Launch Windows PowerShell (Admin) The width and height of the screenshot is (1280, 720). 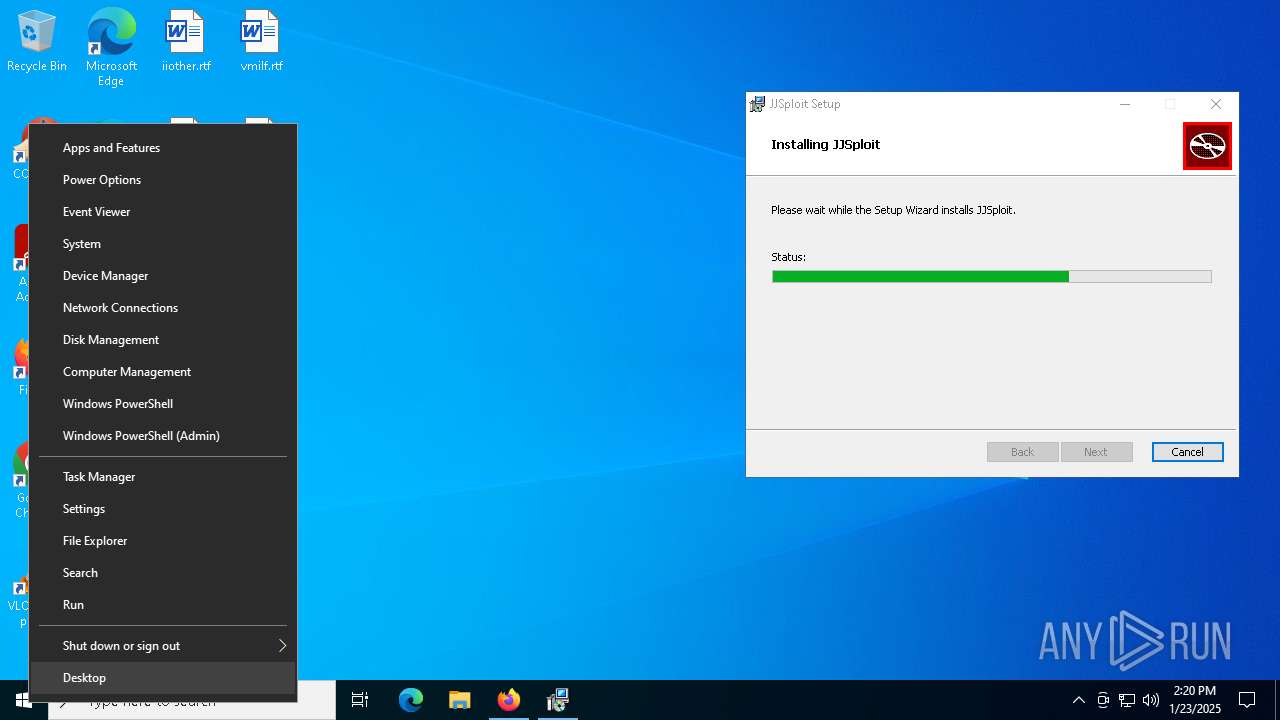(163, 436)
